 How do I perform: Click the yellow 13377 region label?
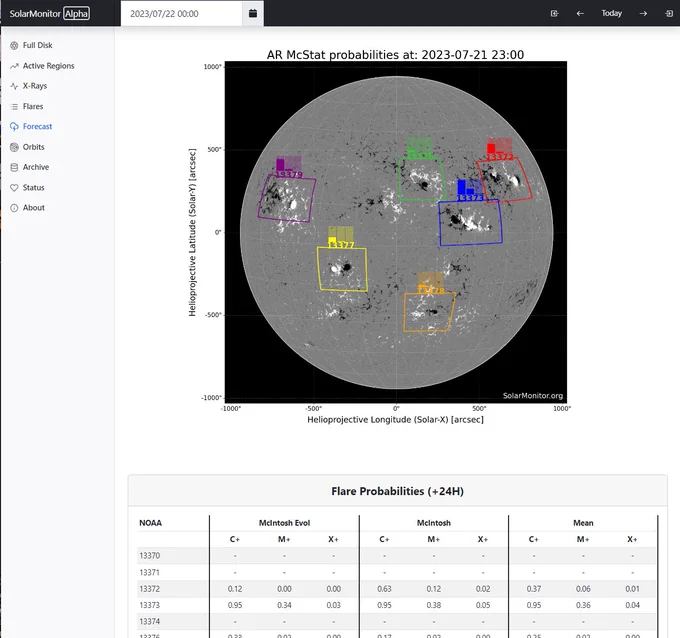coord(341,245)
